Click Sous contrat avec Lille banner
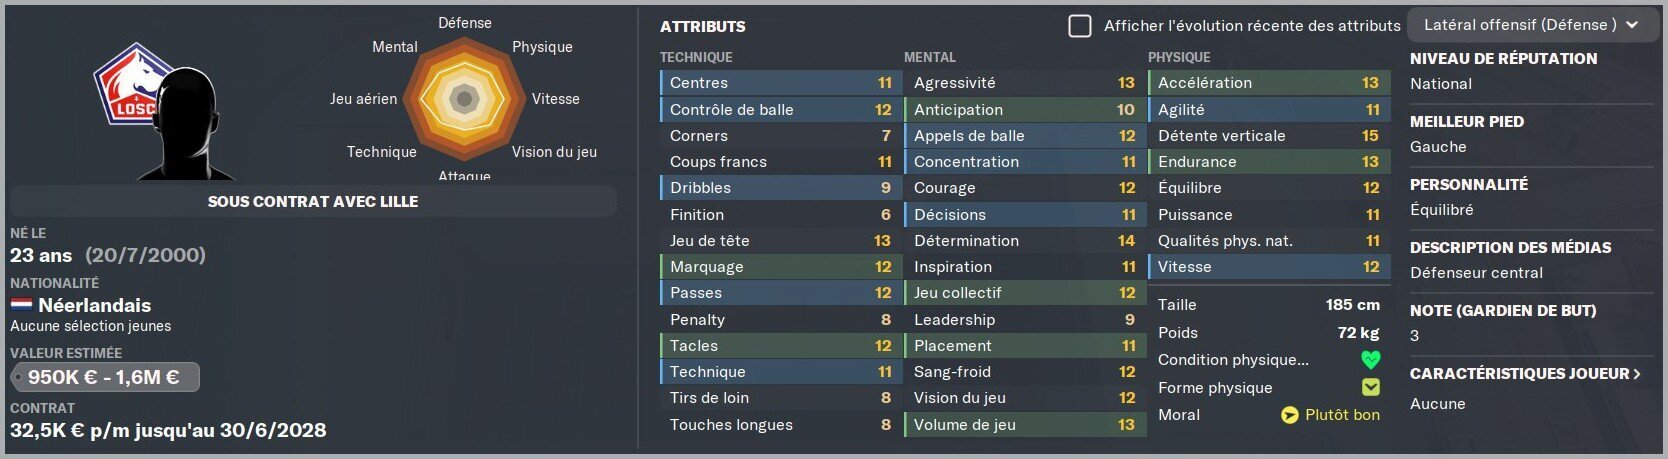 (313, 201)
